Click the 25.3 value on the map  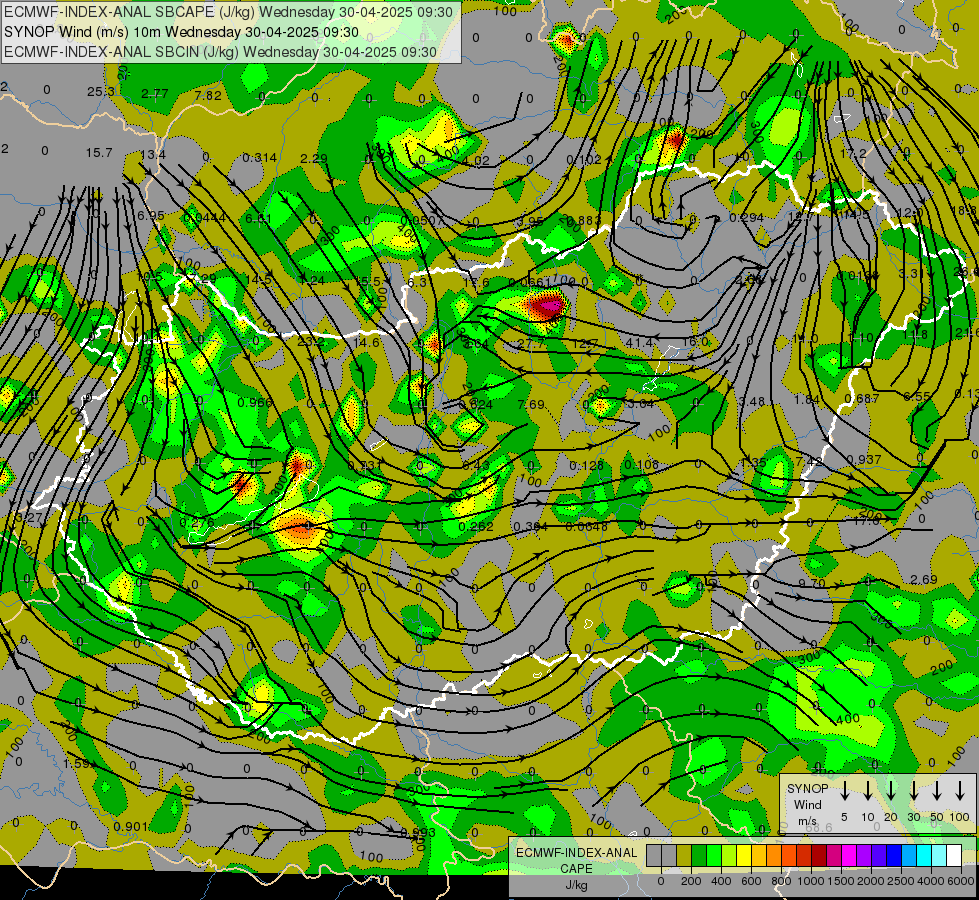coord(101,92)
